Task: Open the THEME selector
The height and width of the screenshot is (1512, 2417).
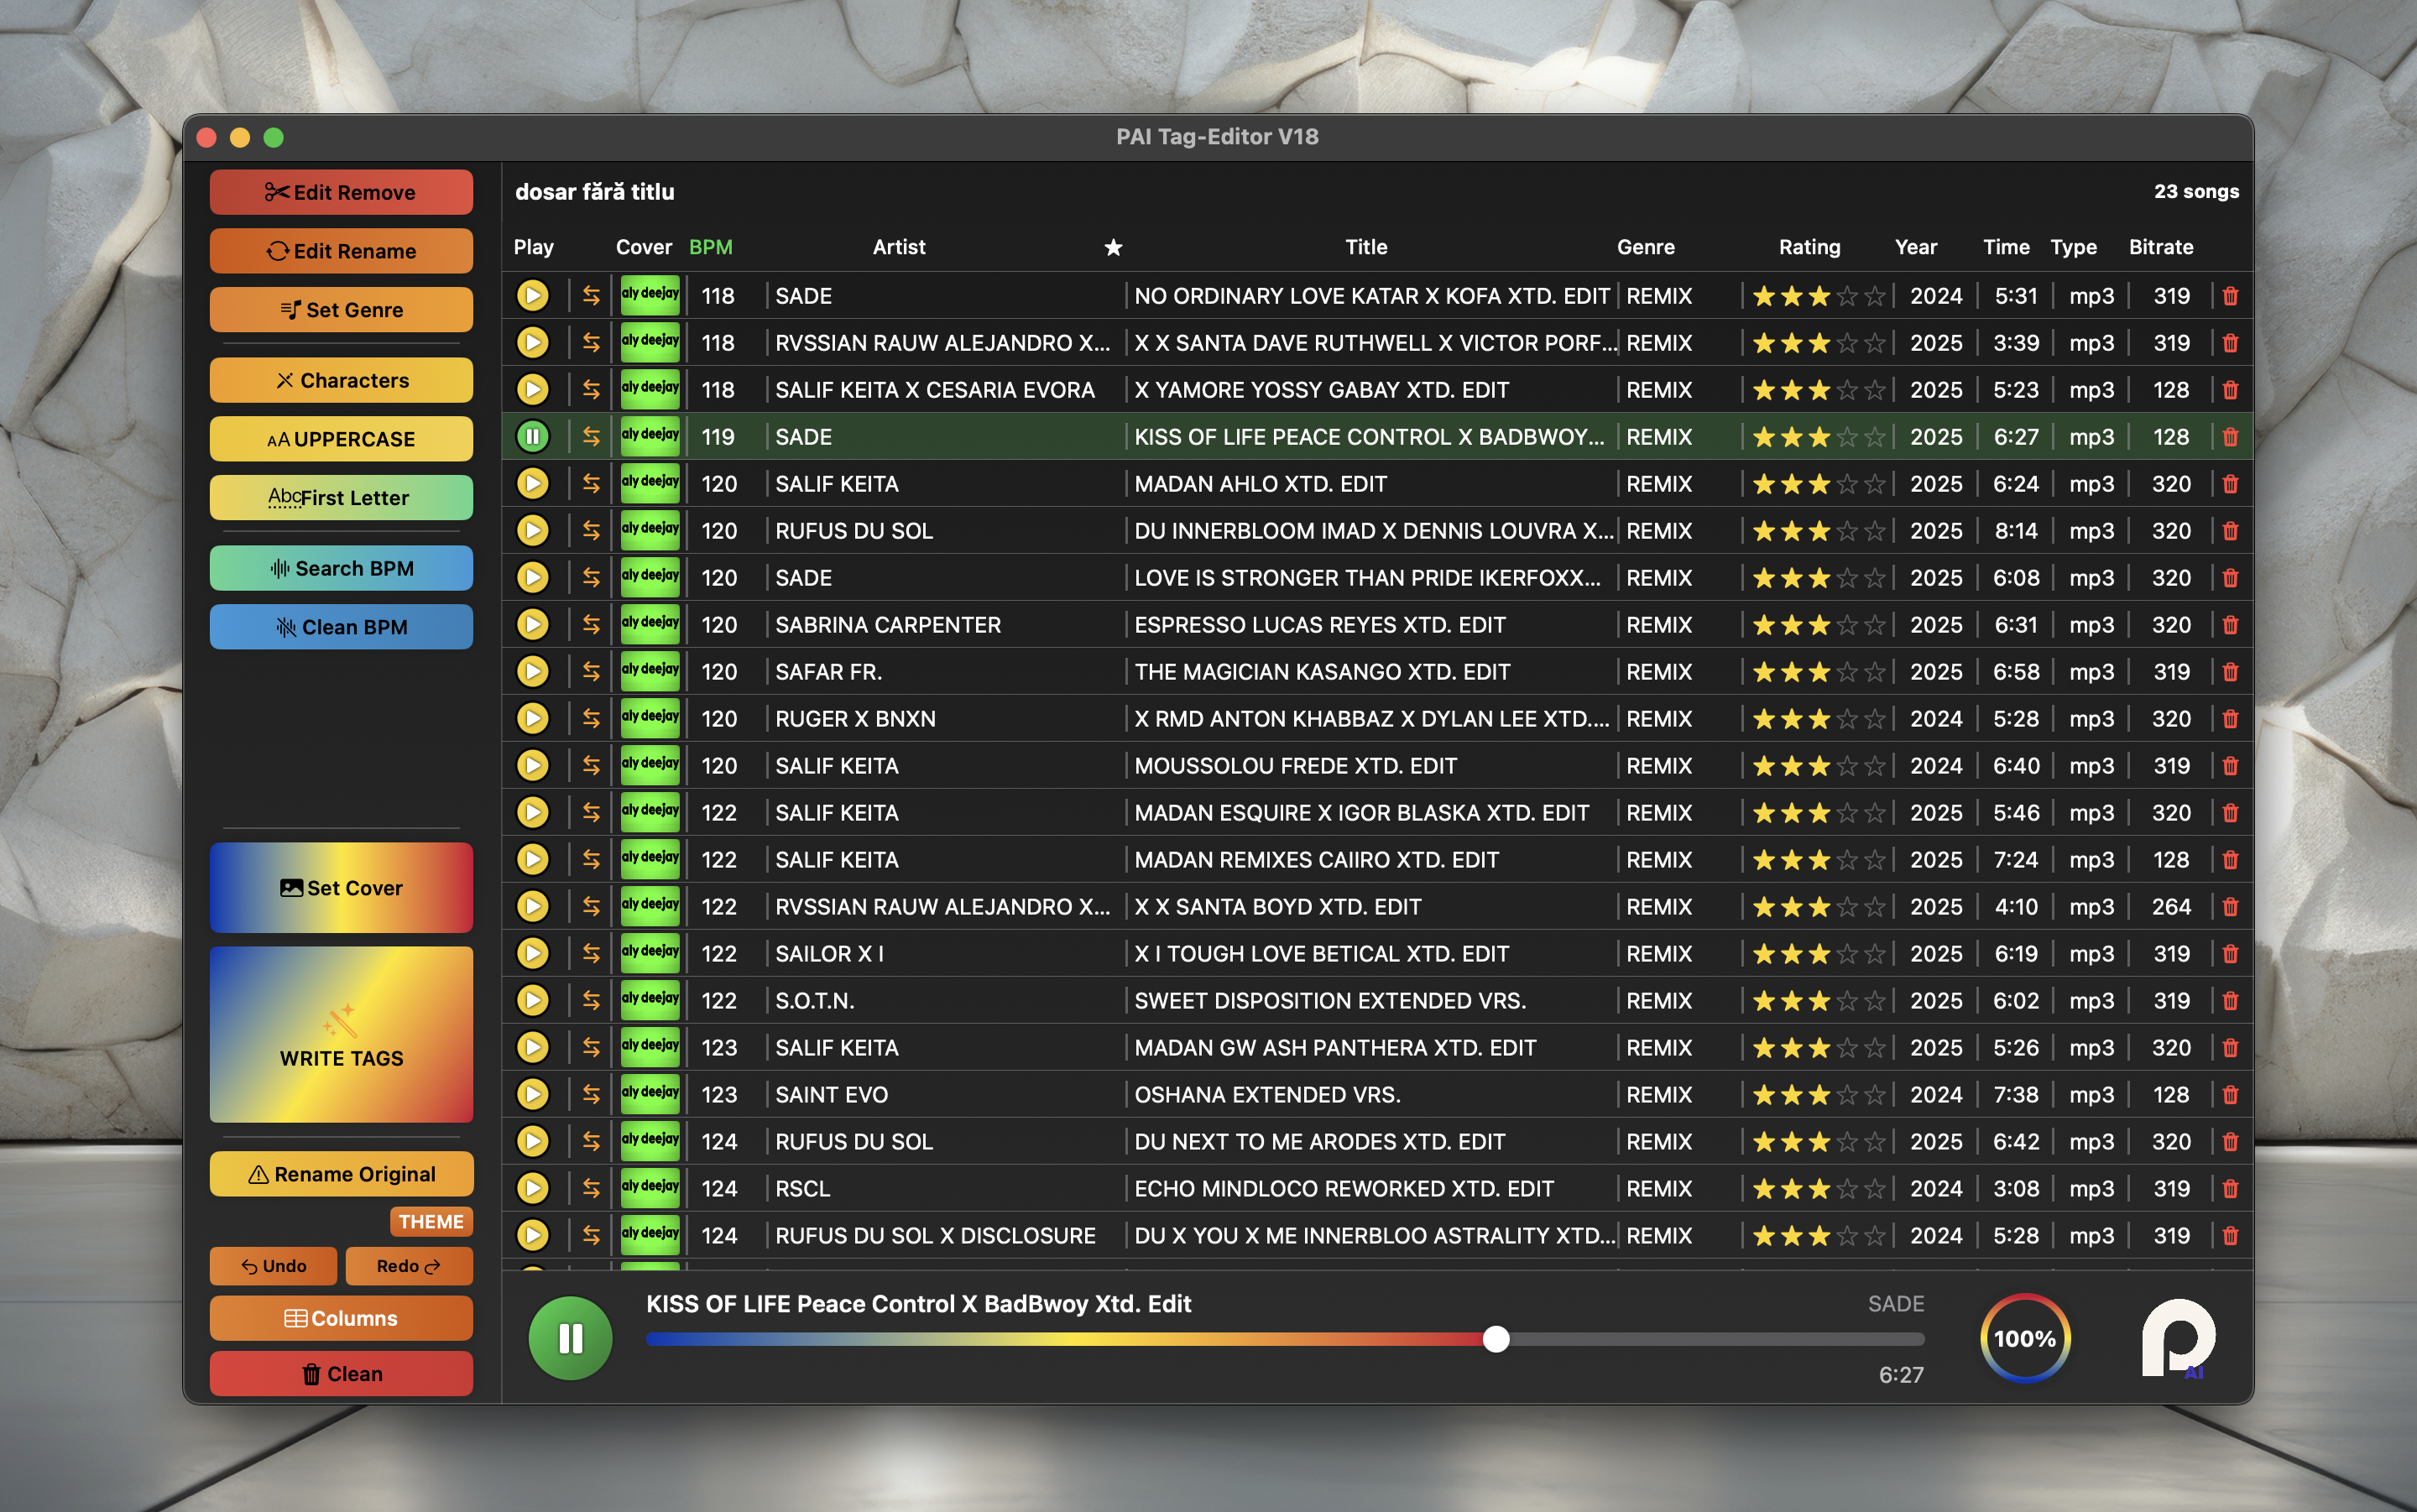Action: tap(431, 1221)
